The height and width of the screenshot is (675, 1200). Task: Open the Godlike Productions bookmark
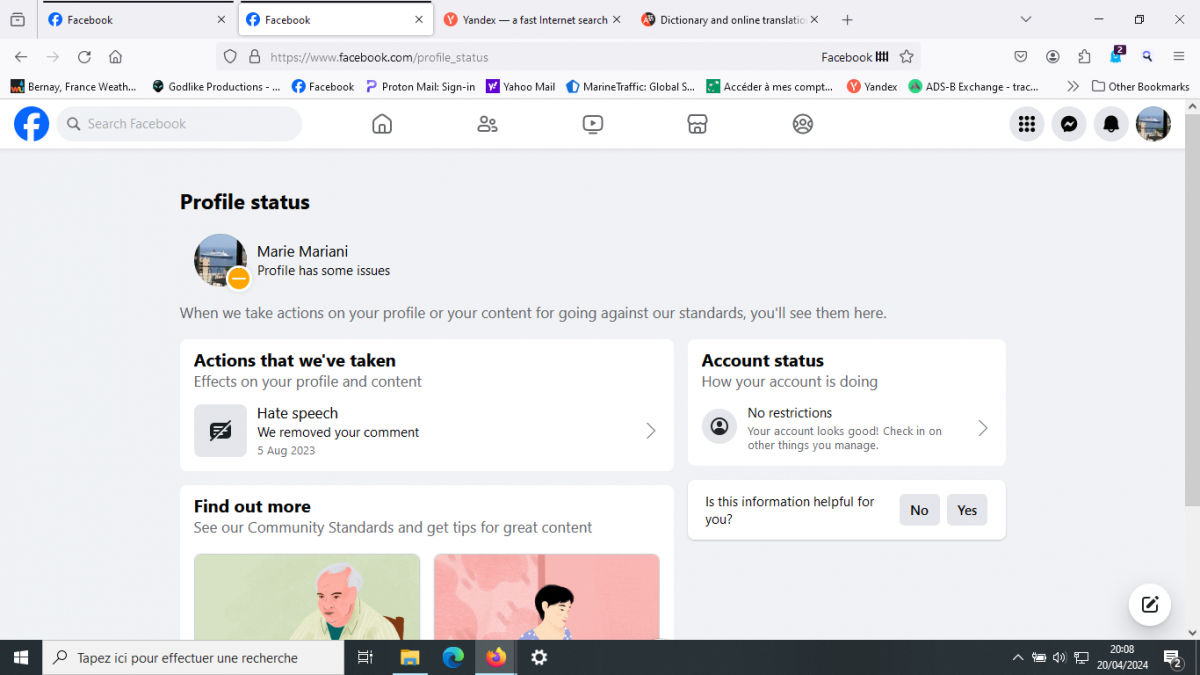click(216, 87)
